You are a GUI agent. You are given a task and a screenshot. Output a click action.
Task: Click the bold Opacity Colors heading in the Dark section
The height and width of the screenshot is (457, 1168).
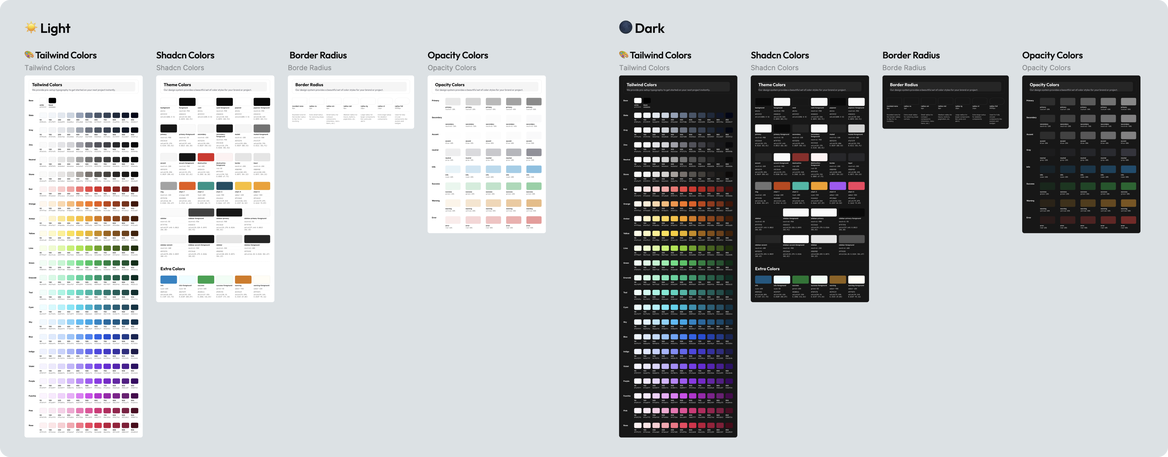[x=1053, y=55]
